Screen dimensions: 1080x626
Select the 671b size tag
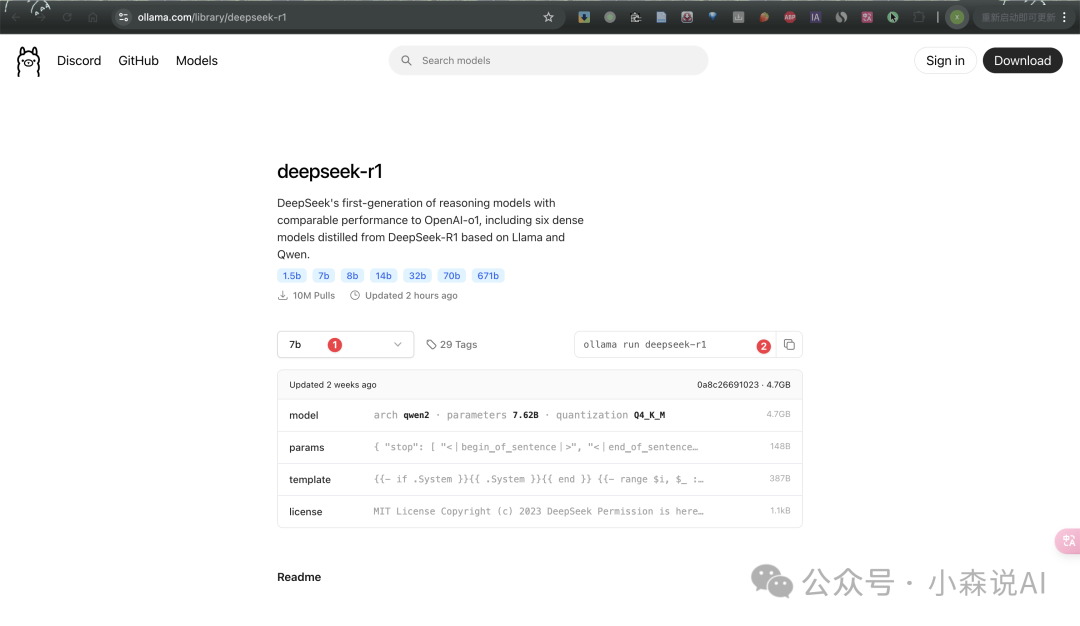pyautogui.click(x=488, y=275)
